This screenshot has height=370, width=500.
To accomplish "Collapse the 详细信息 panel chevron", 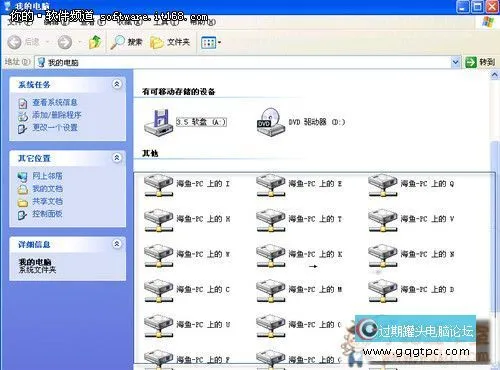I will point(117,244).
